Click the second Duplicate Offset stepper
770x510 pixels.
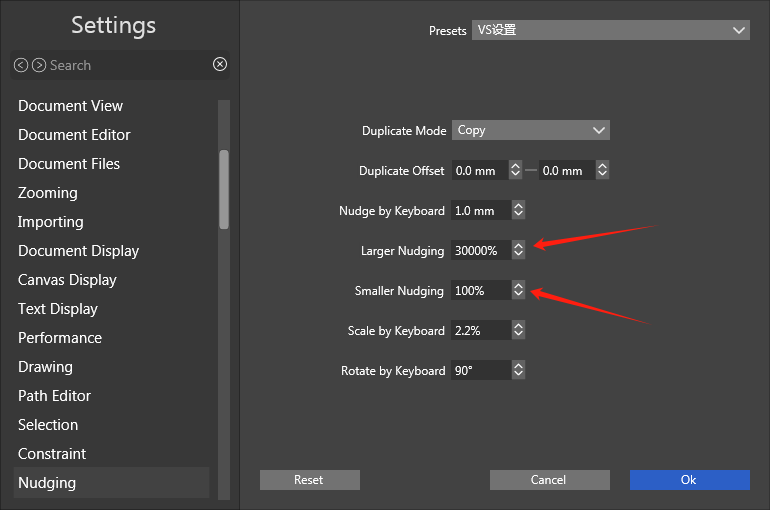click(x=602, y=171)
